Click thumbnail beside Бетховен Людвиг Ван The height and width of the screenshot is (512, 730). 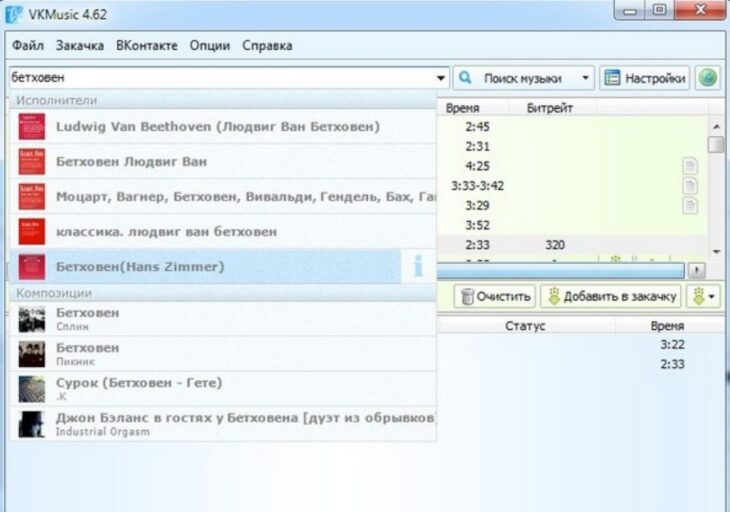pyautogui.click(x=32, y=162)
